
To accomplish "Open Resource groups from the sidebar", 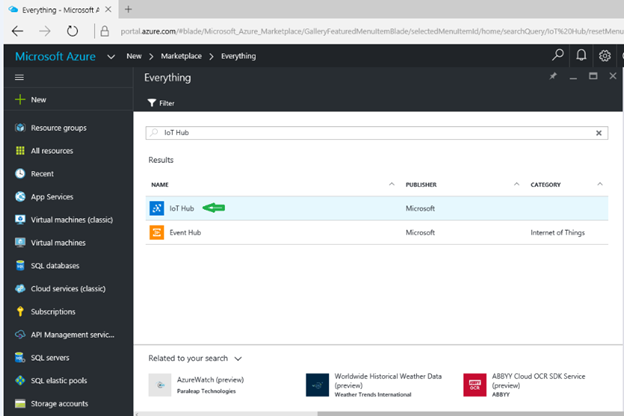I will pos(58,128).
